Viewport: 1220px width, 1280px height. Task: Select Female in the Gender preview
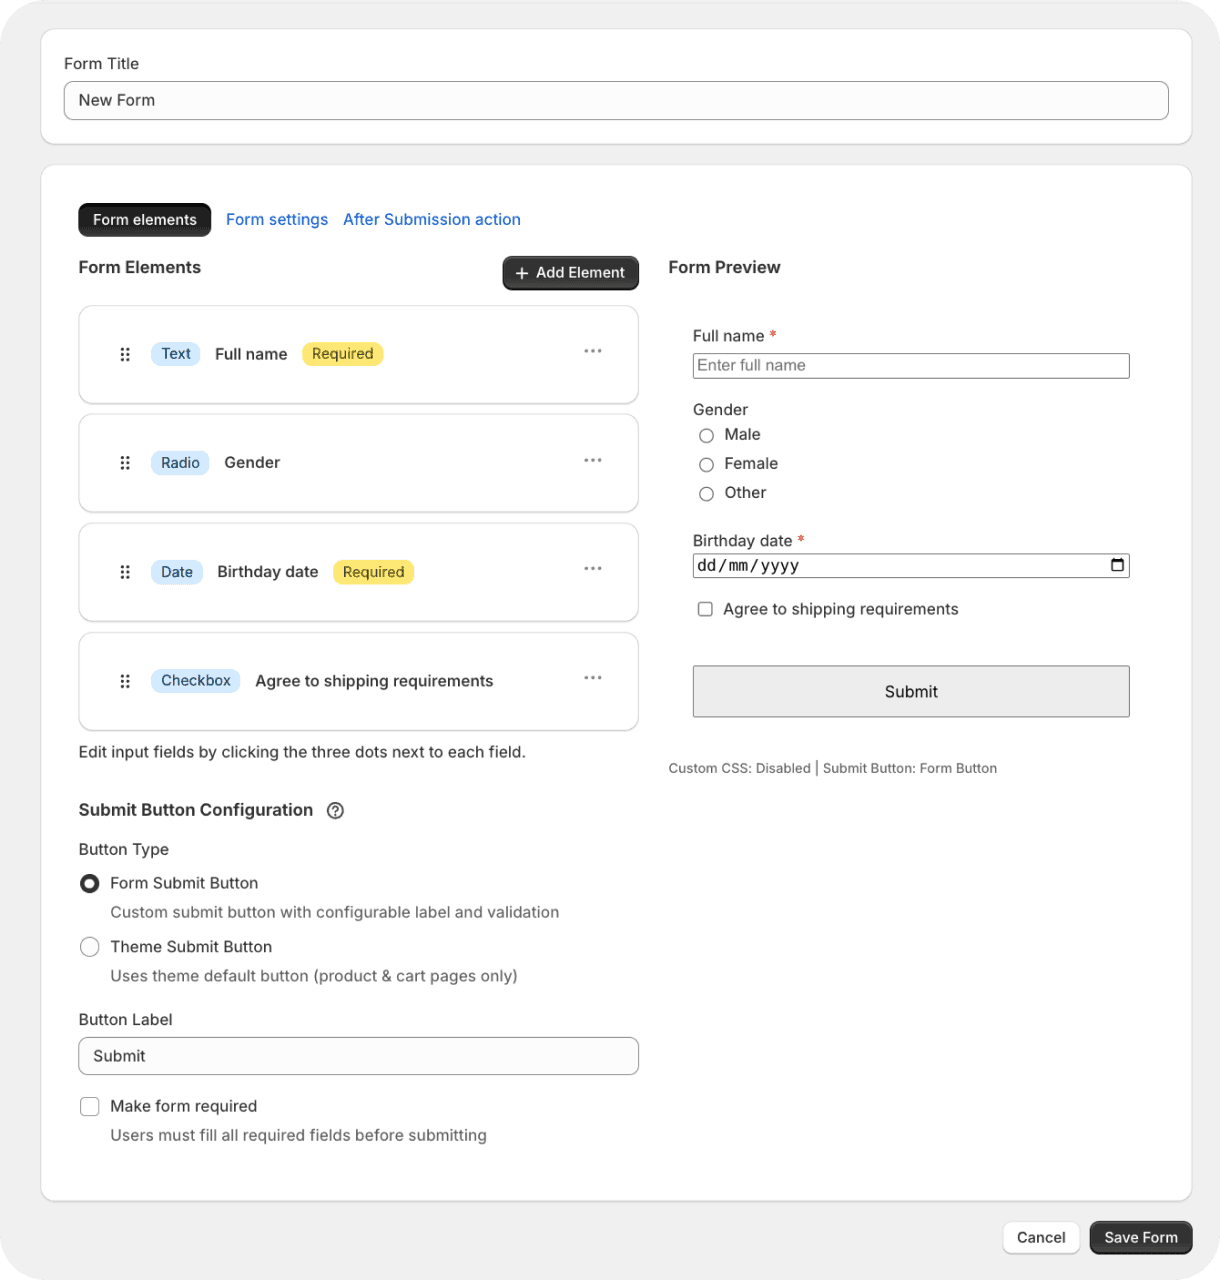[706, 464]
